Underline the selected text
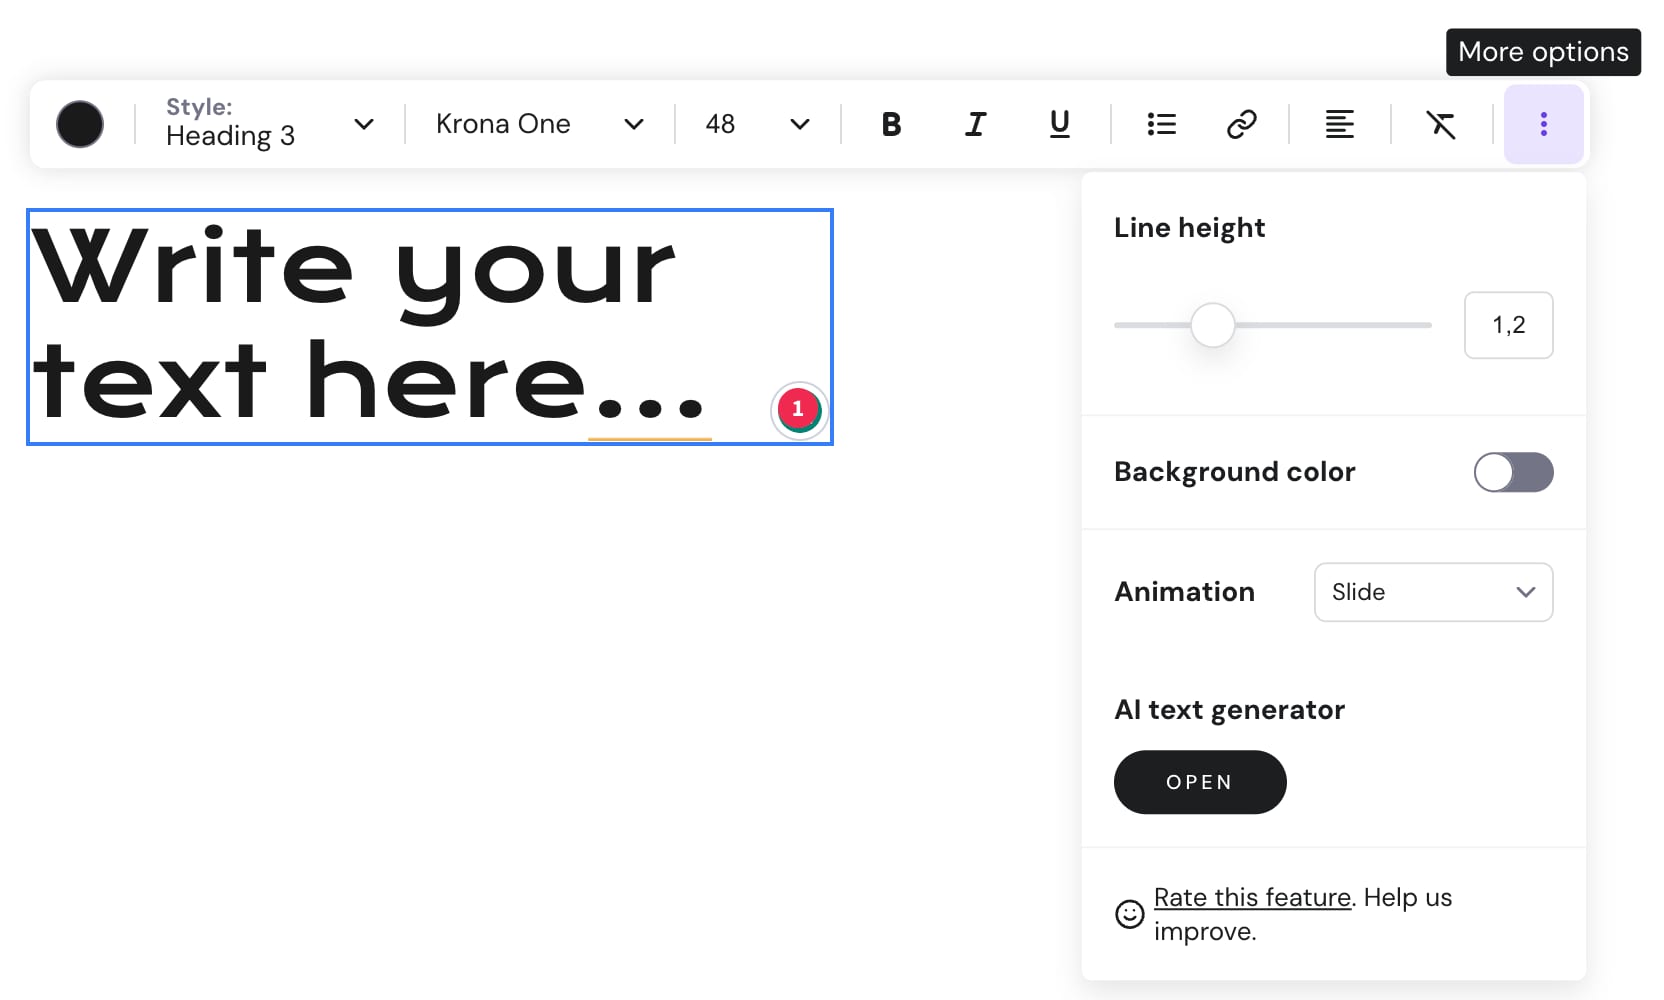Viewport: 1664px width, 1000px height. [x=1059, y=124]
